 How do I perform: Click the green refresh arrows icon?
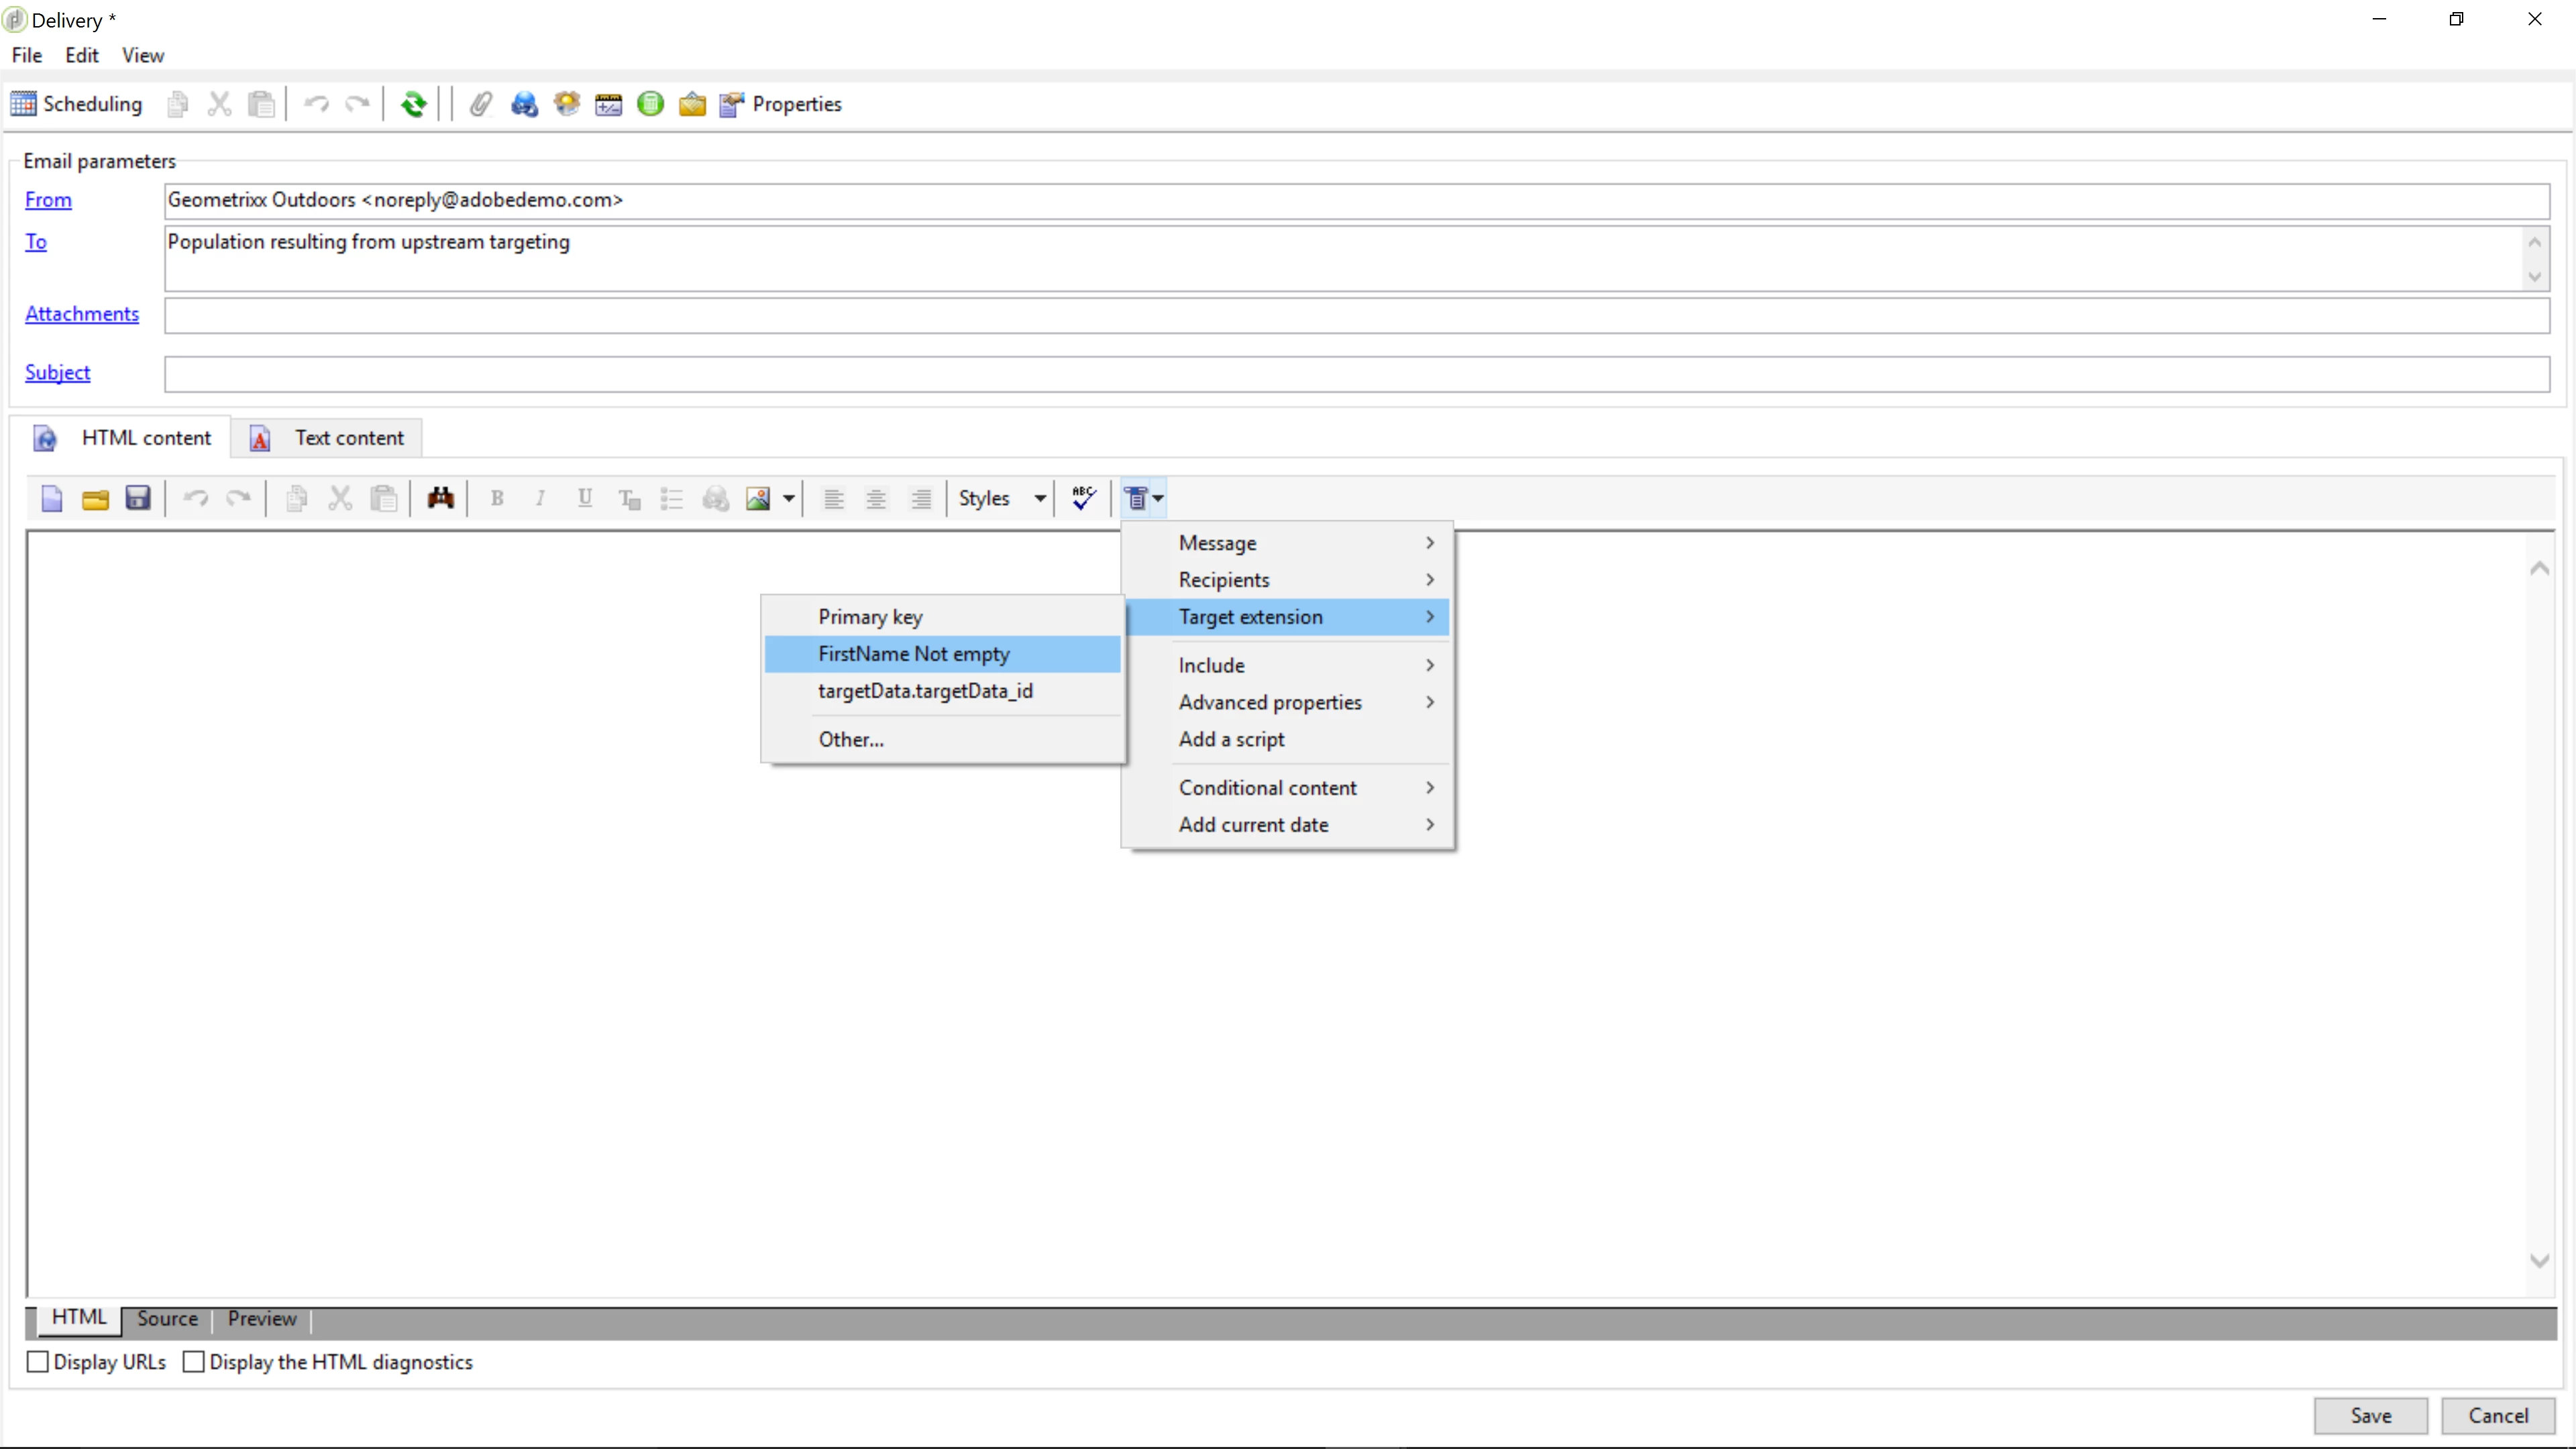click(413, 104)
